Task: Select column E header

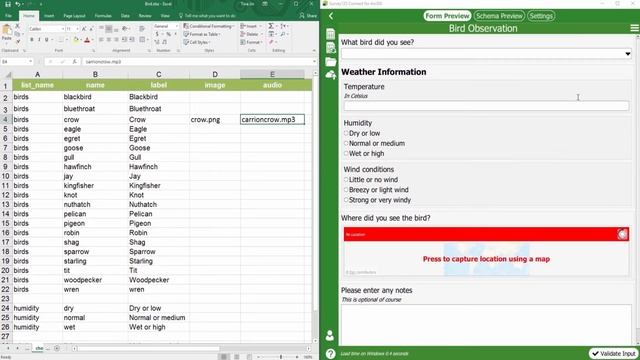Action: tap(272, 74)
